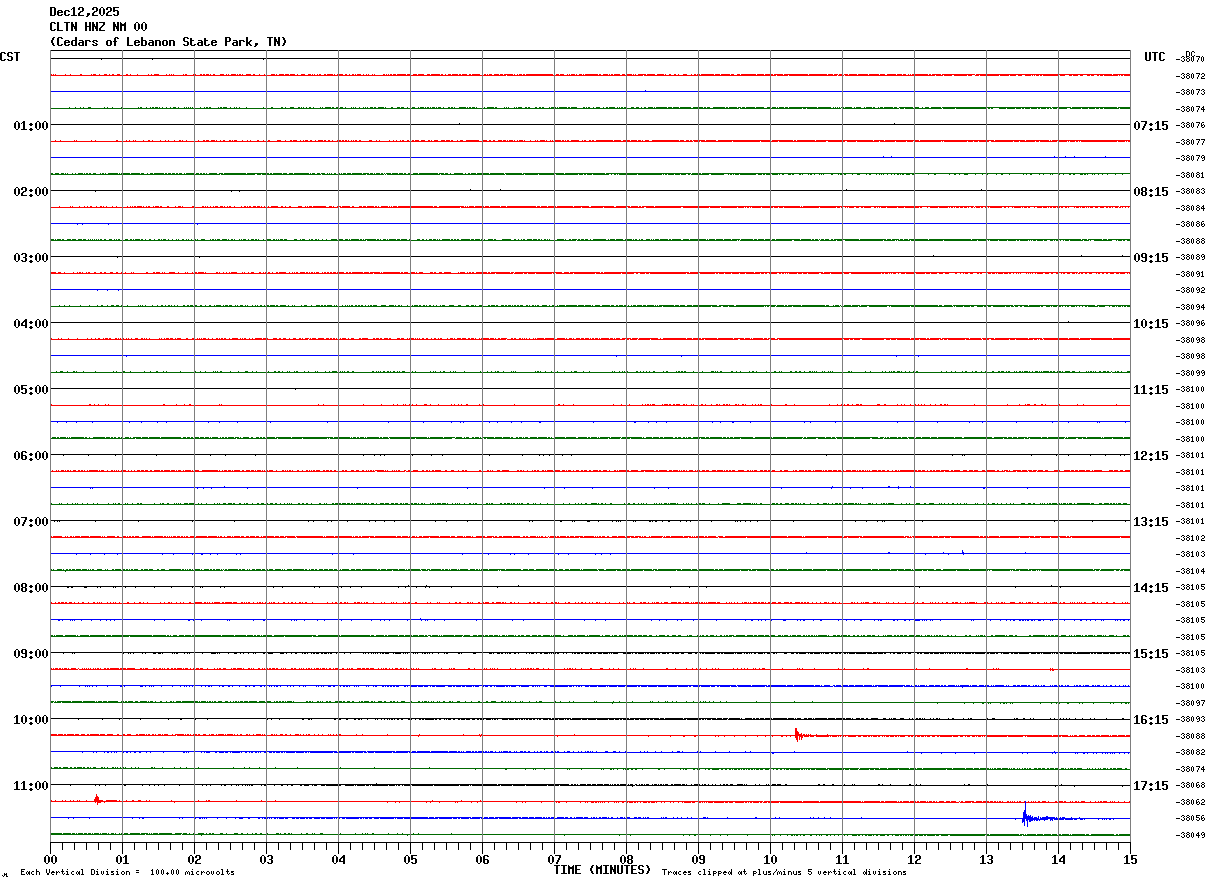Click the 12:15 UTC time label

tap(1150, 455)
